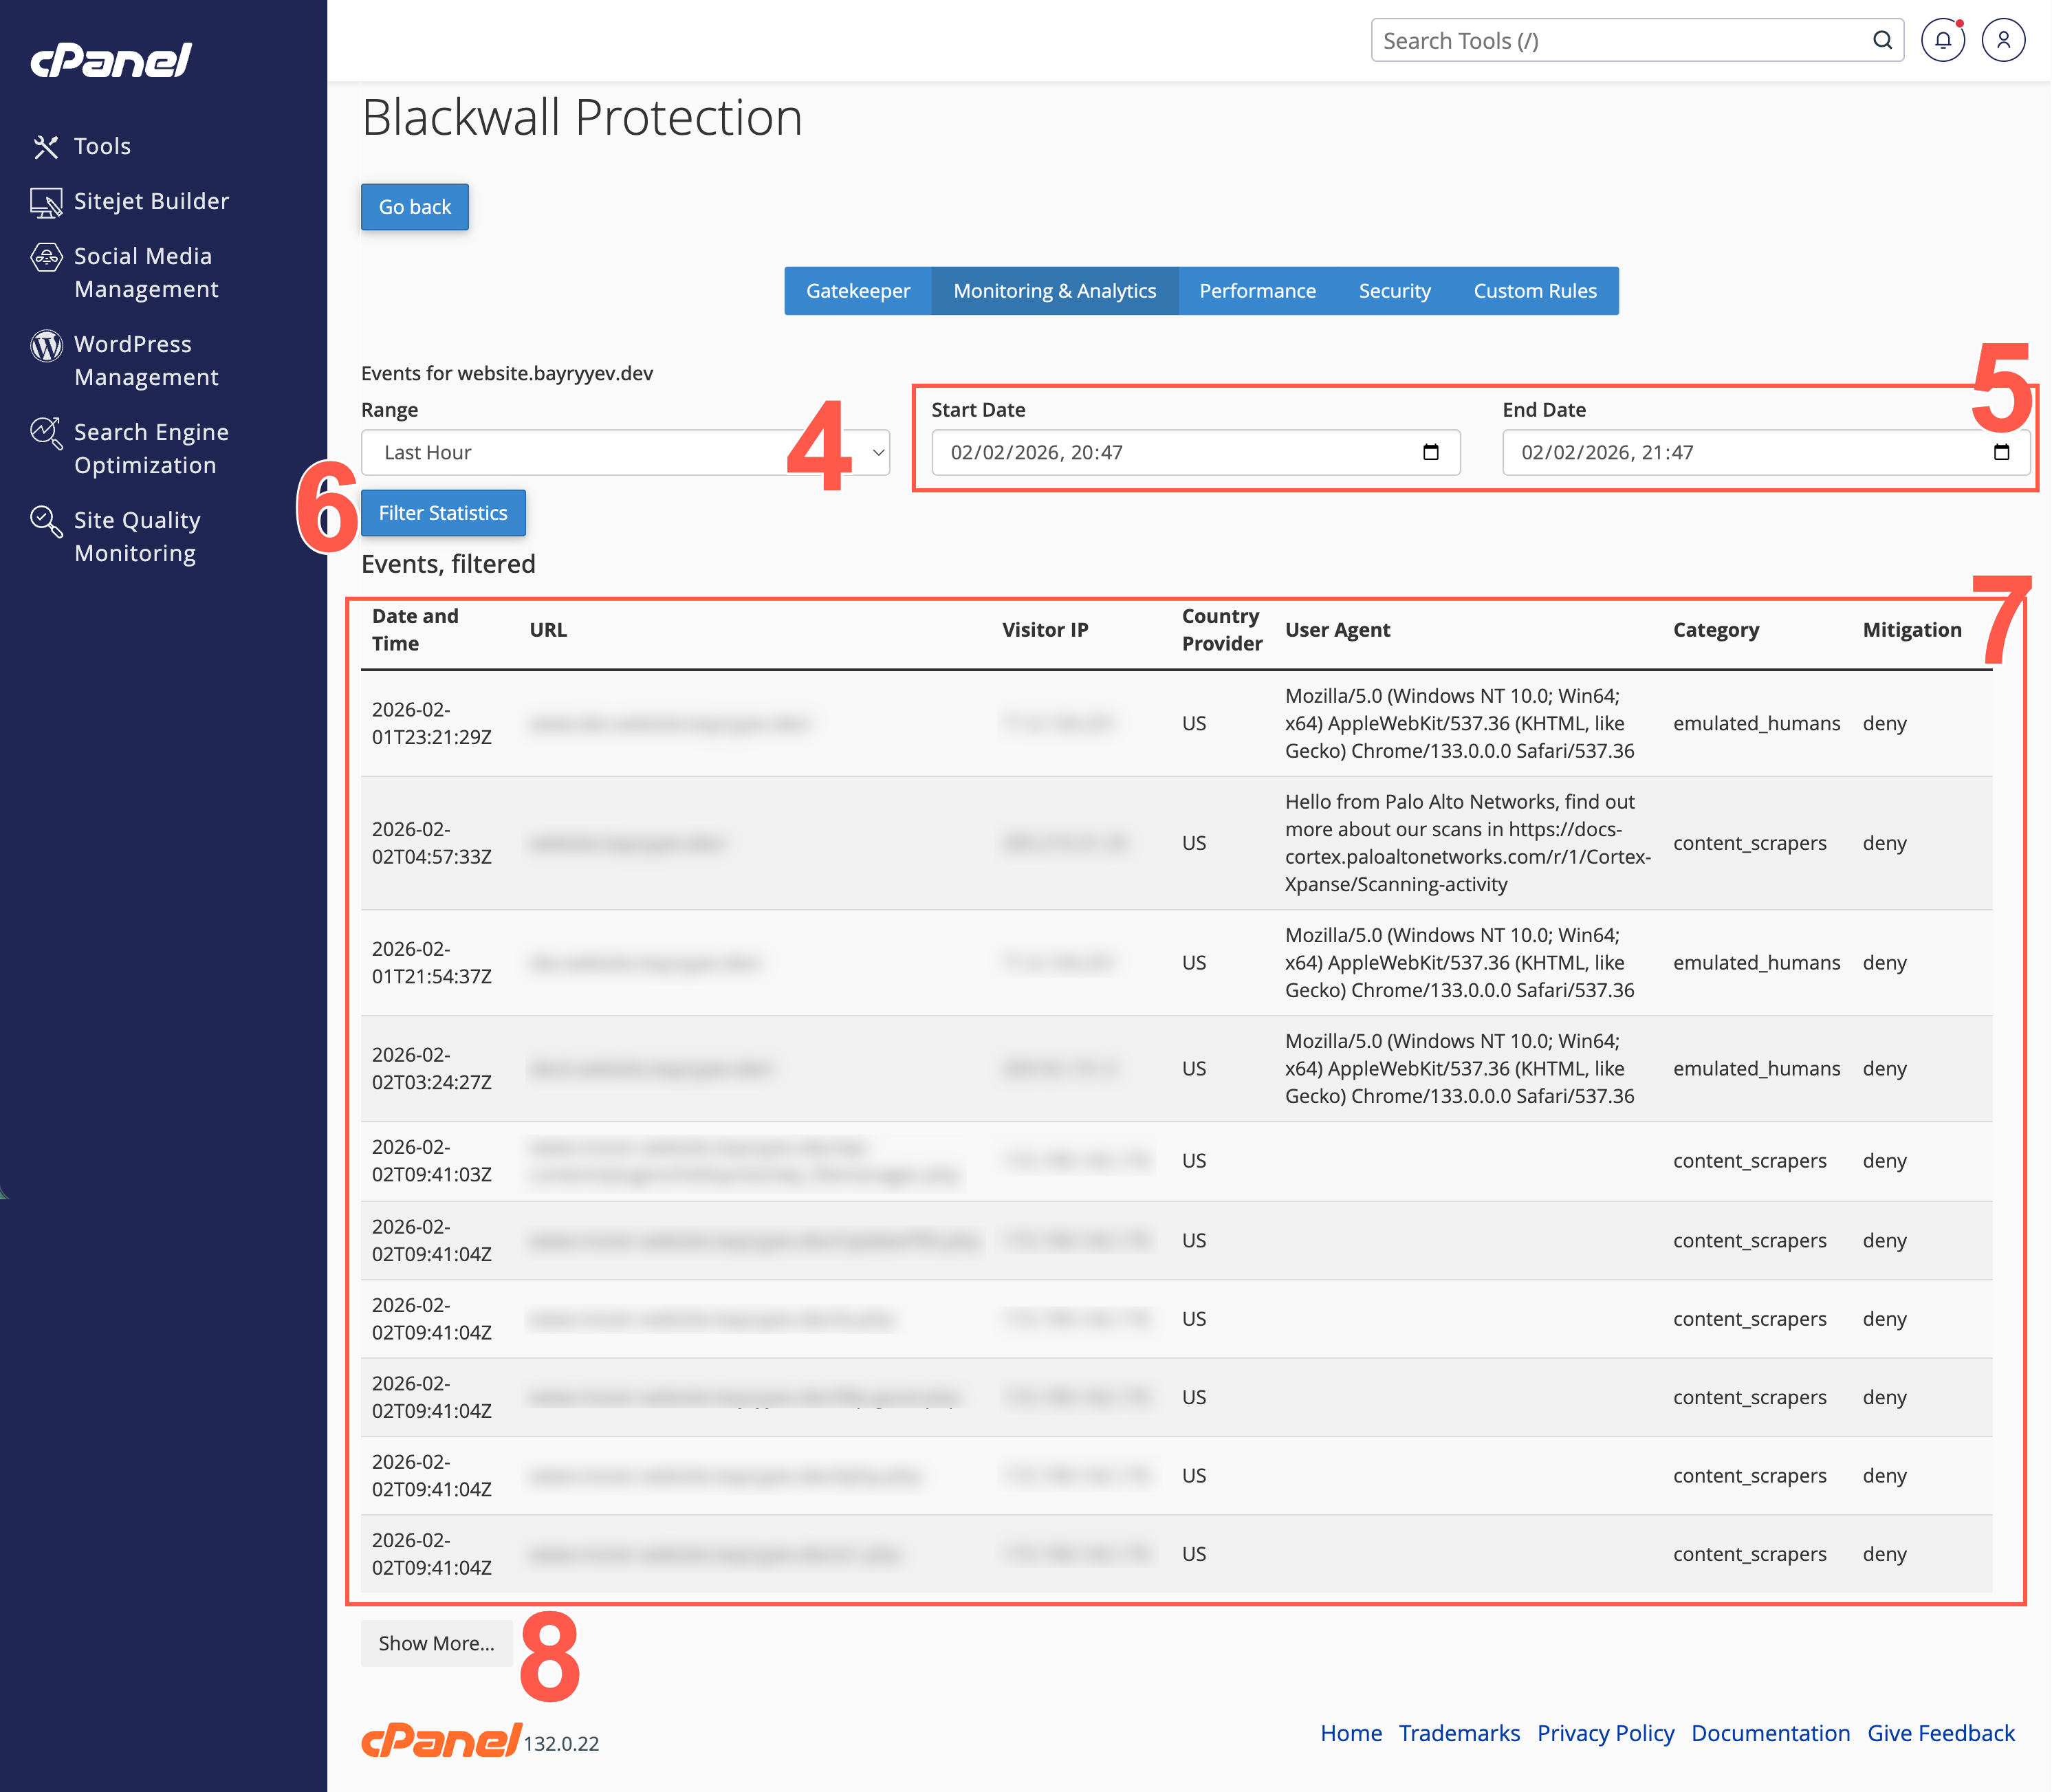Click the Visitor IP column header
Viewport: 2052px width, 1792px height.
[x=1045, y=630]
